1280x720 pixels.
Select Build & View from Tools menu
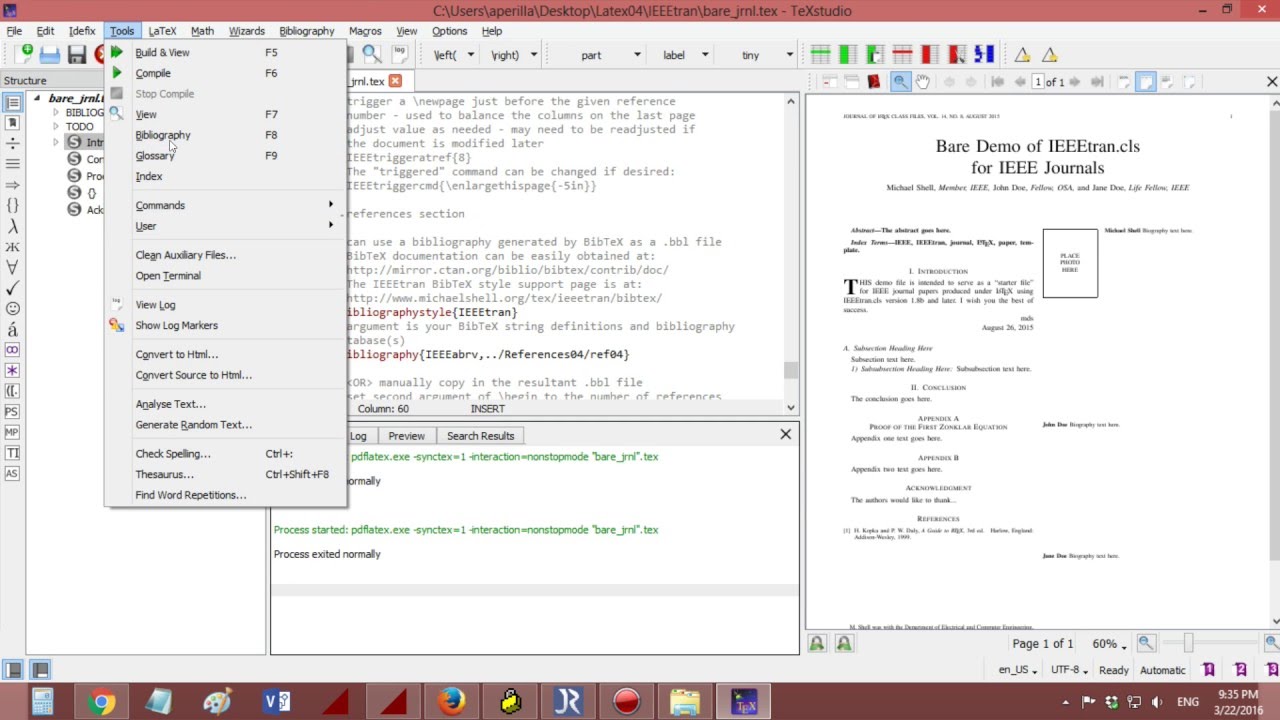tap(226, 52)
